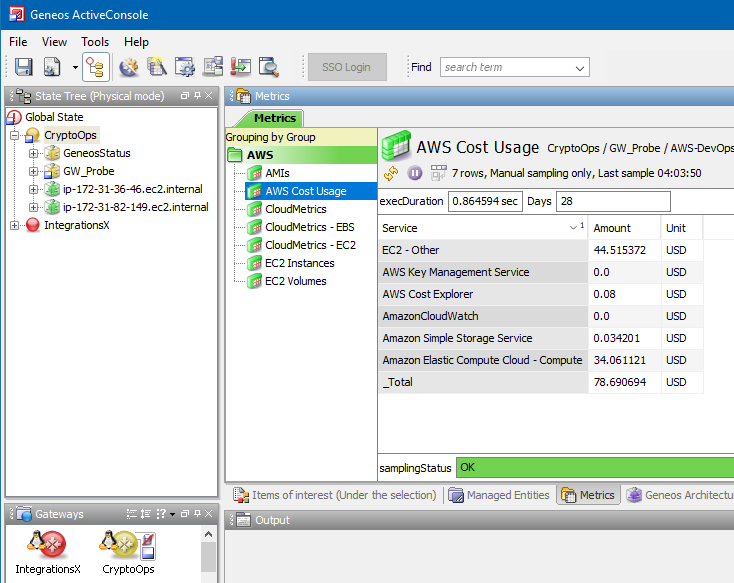Click the red exclamation alert window icon
This screenshot has height=583, width=734.
pyautogui.click(x=241, y=67)
